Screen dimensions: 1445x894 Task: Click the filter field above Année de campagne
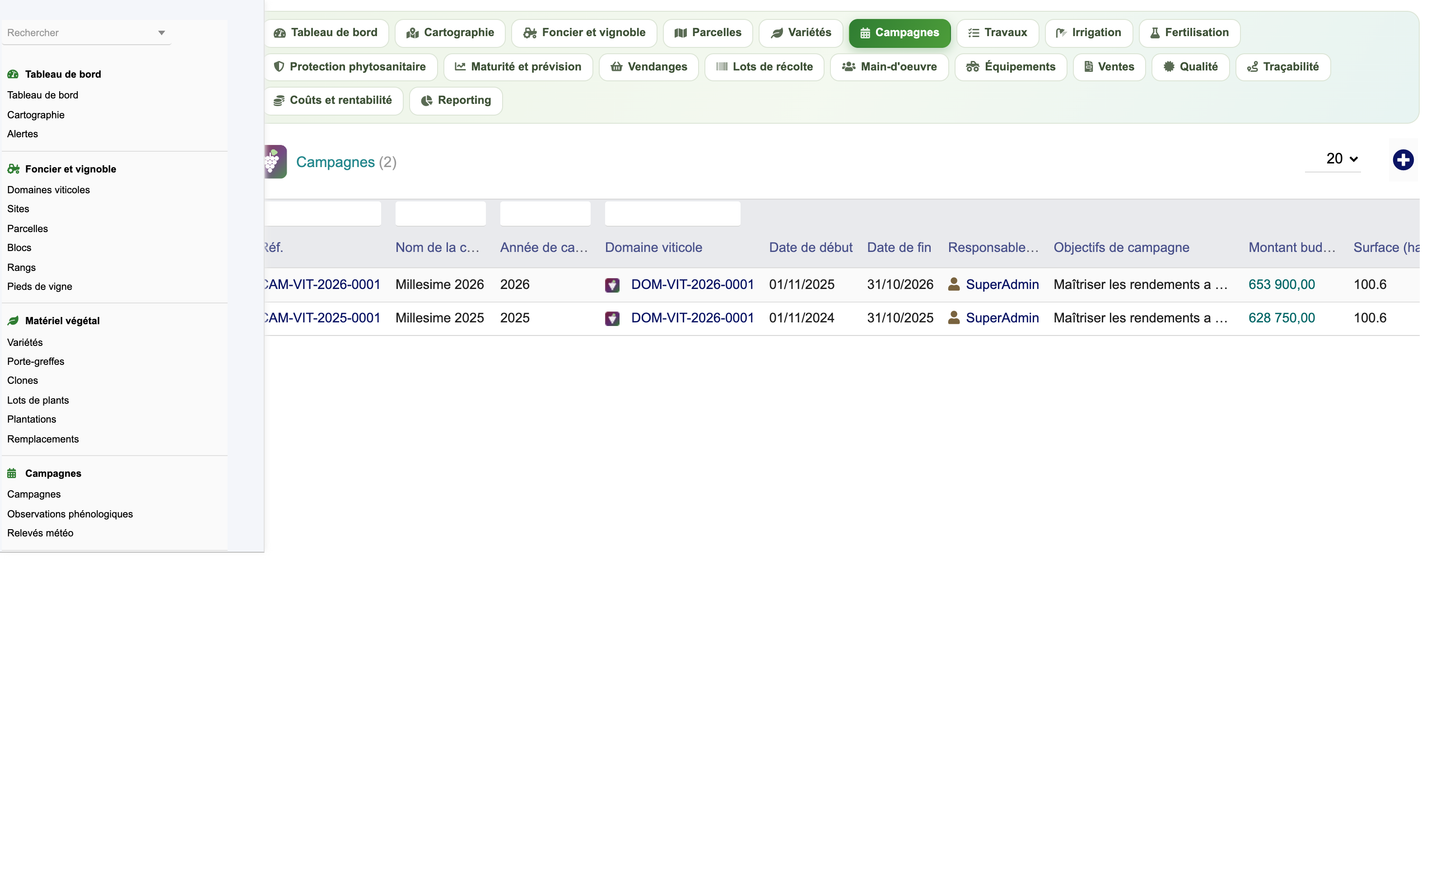point(545,213)
